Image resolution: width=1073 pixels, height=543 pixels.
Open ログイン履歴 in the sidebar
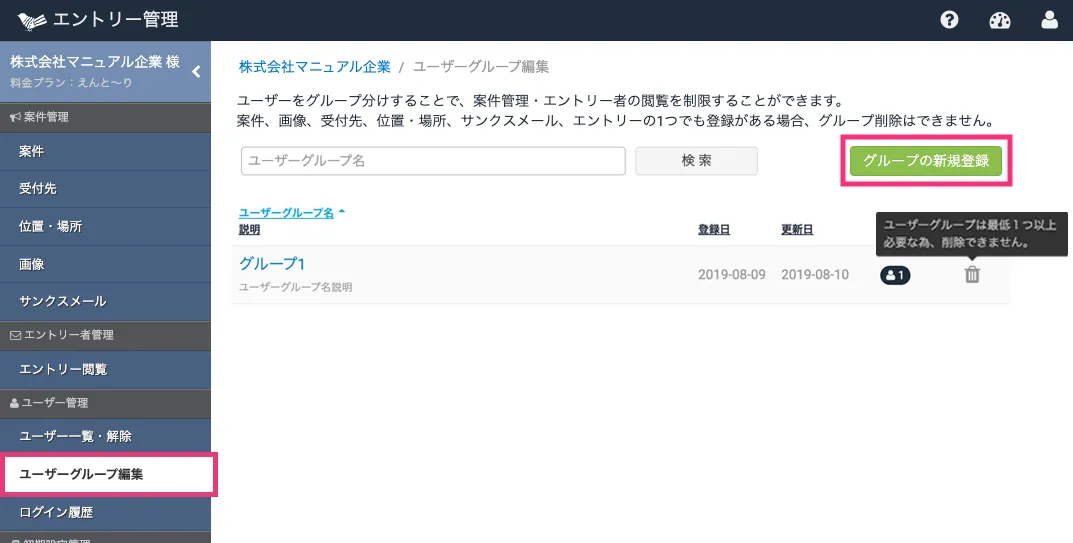click(x=105, y=513)
